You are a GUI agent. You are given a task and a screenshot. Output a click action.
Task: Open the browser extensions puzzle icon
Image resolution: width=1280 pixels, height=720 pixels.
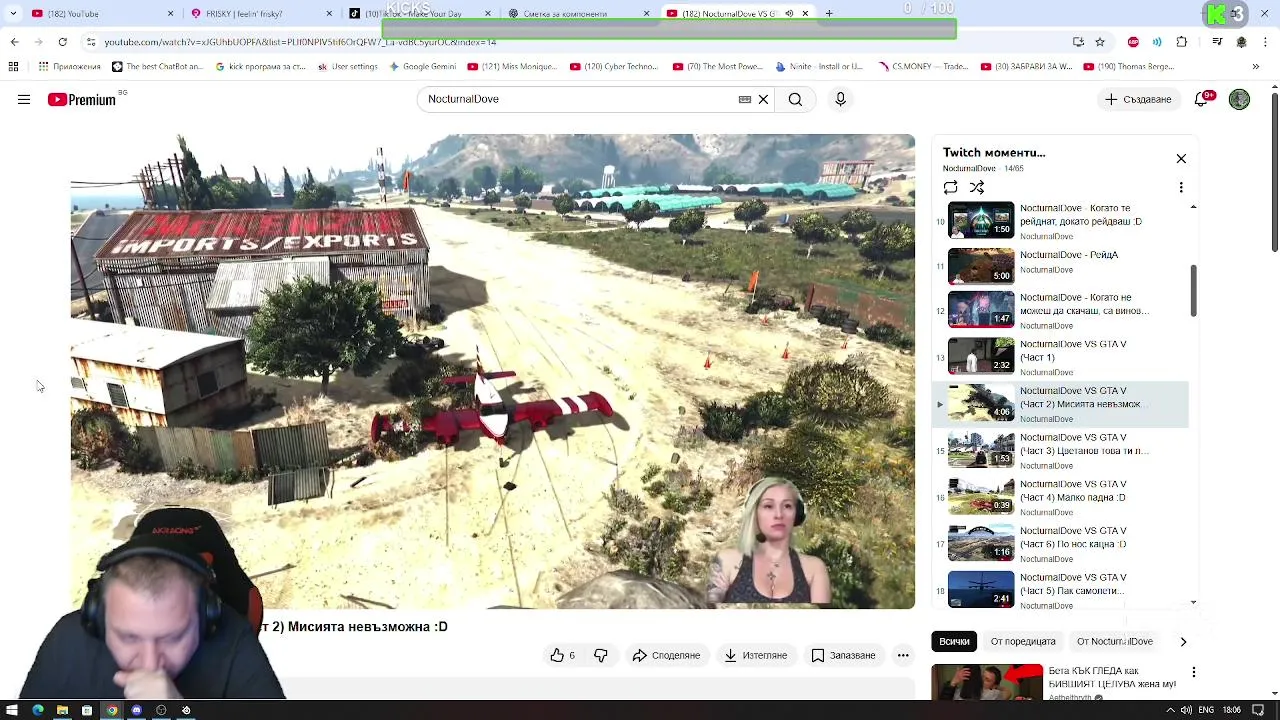(1182, 42)
